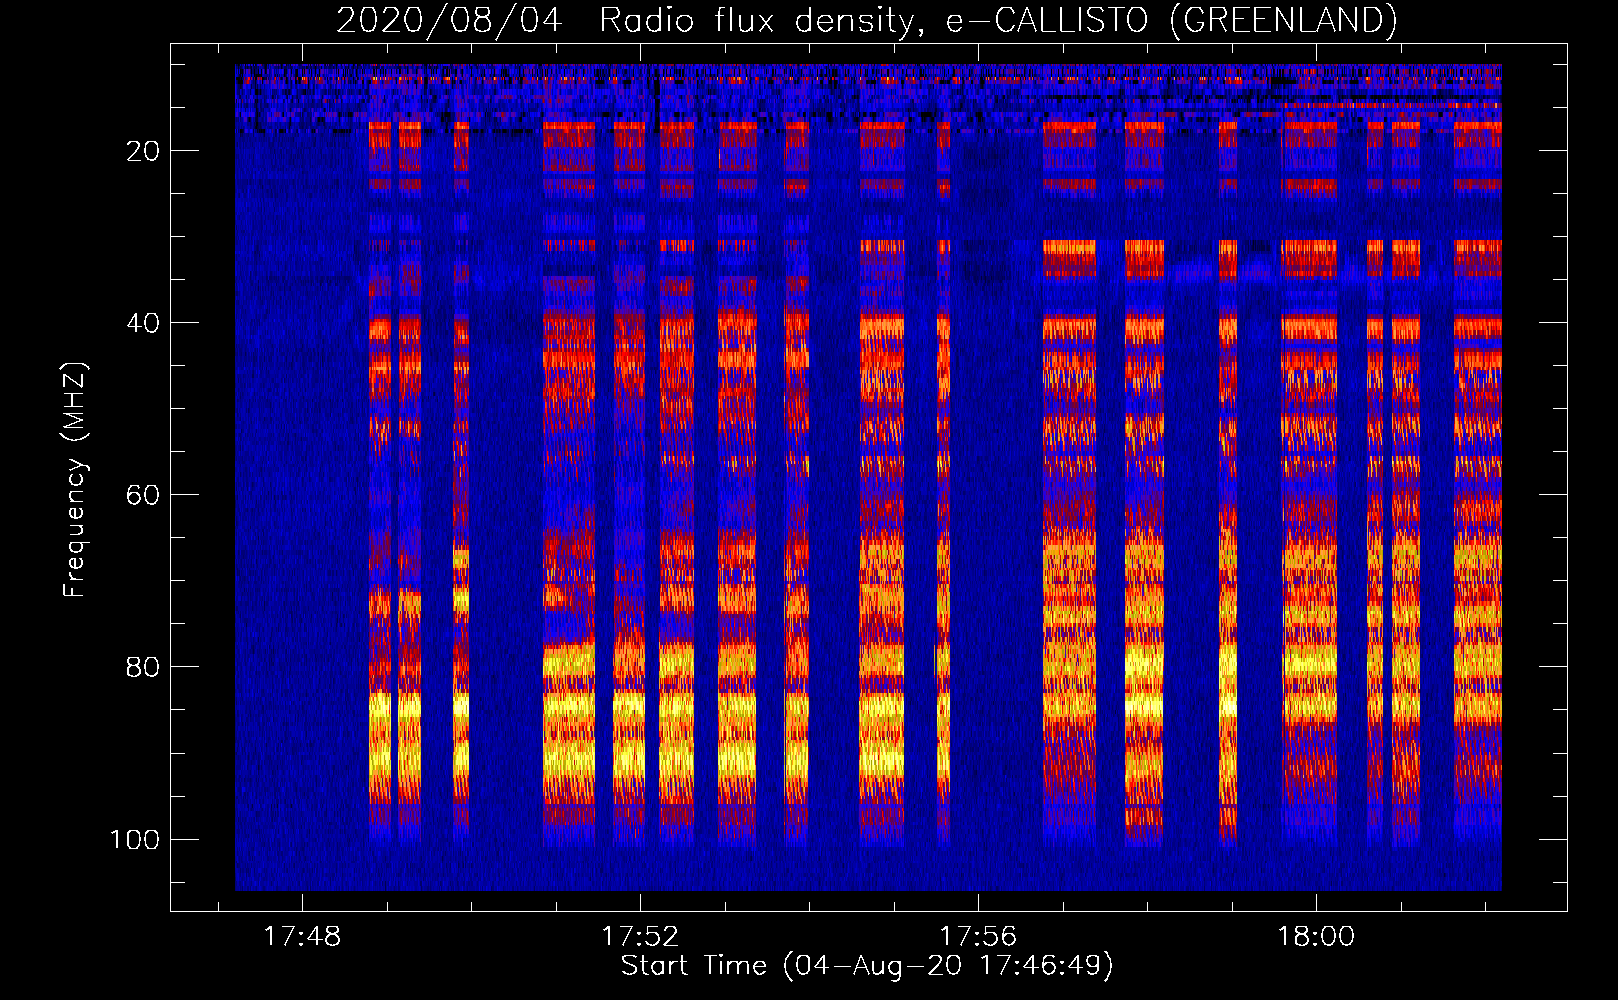Screen dimensions: 1618x1000
Task: Click the 'Frequency (MHZ)' y-axis label
Action: point(75,479)
